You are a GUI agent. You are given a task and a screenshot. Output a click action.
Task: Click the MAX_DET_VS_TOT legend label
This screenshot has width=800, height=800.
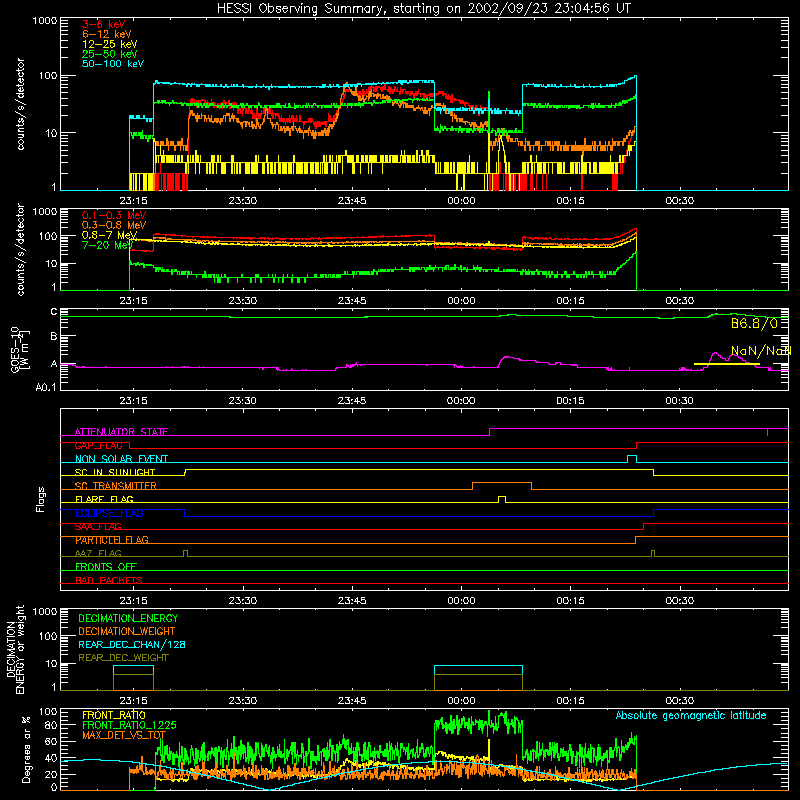[124, 735]
